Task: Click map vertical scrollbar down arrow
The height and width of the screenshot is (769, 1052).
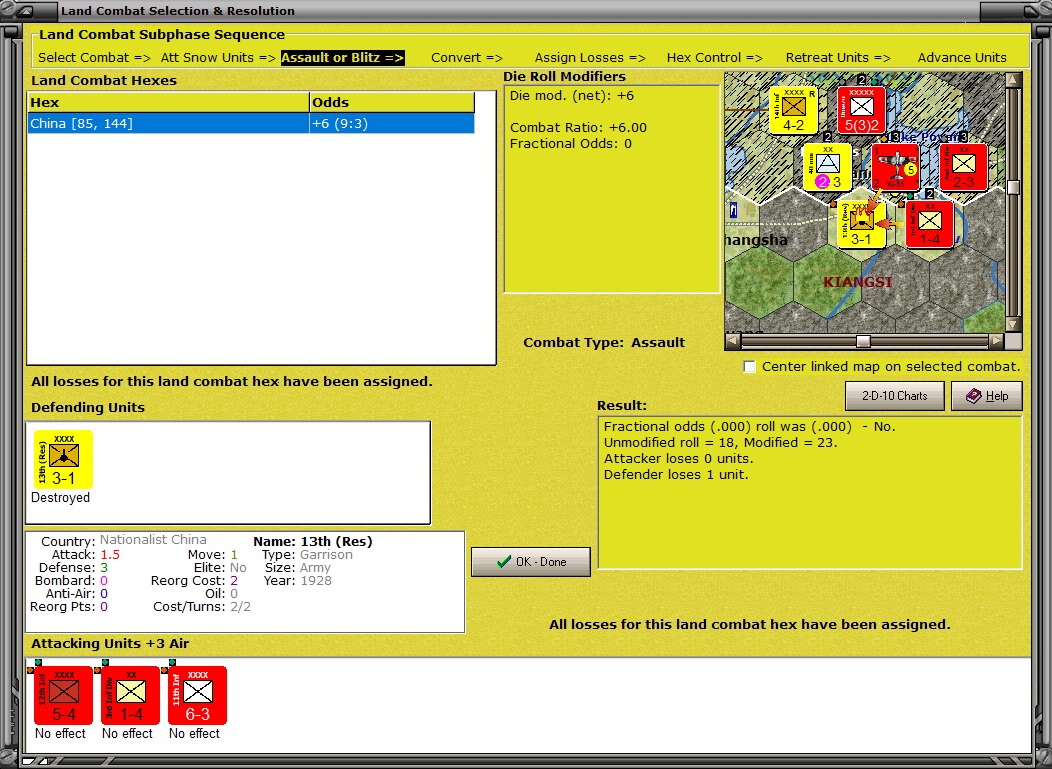Action: click(x=1013, y=324)
